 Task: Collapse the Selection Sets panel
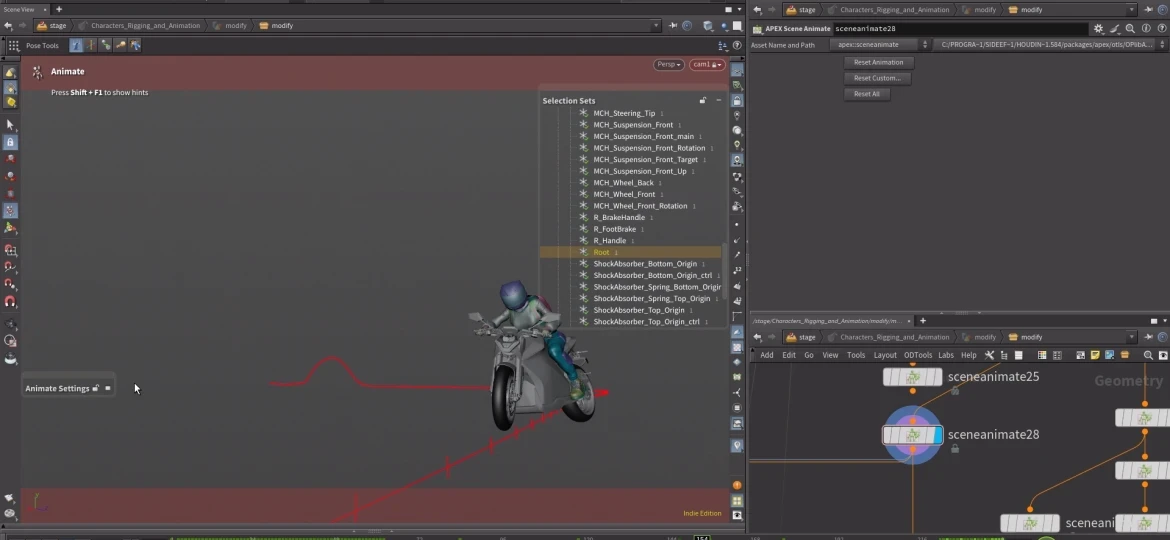(x=719, y=101)
